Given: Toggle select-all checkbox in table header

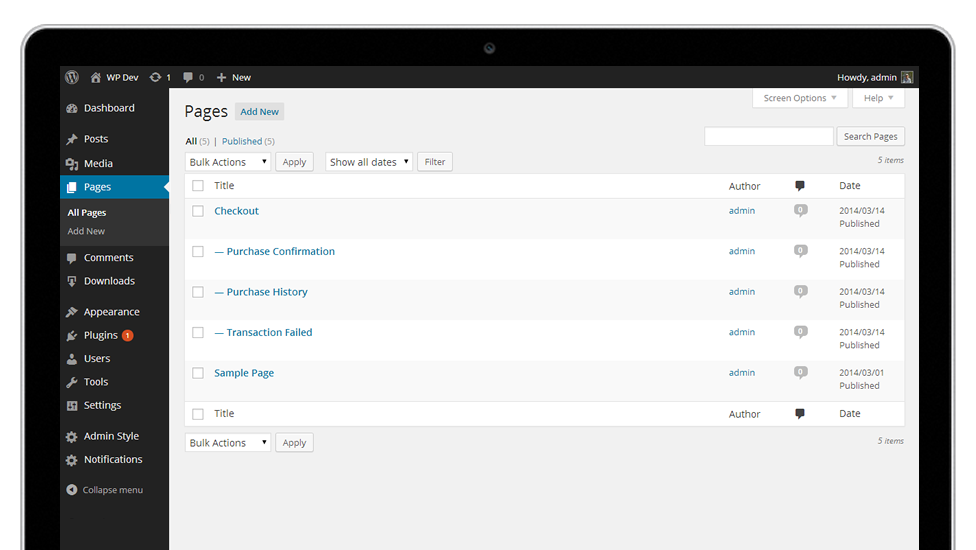Looking at the screenshot, I should coord(198,186).
